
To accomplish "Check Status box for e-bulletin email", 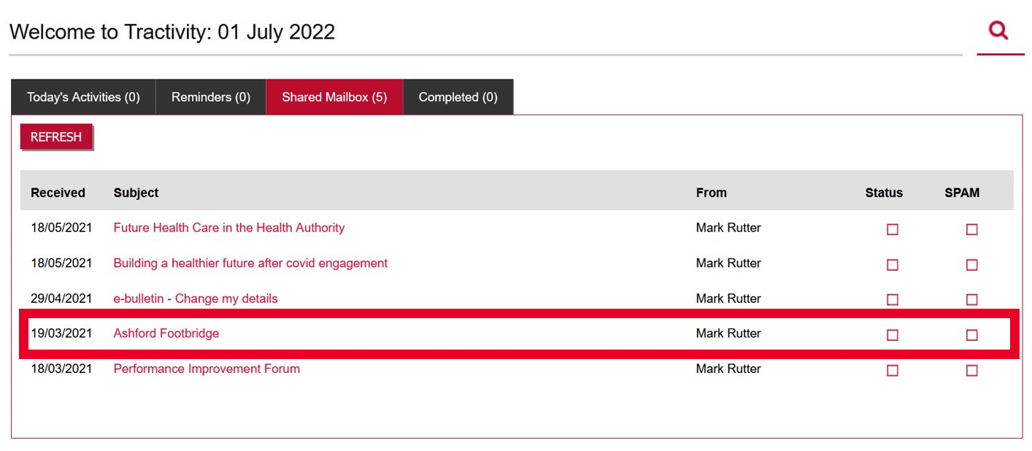I will 892,299.
